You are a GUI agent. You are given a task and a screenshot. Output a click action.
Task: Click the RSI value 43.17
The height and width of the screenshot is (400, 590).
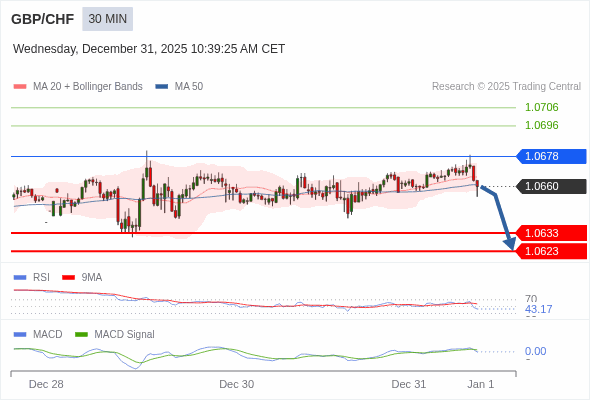538,309
